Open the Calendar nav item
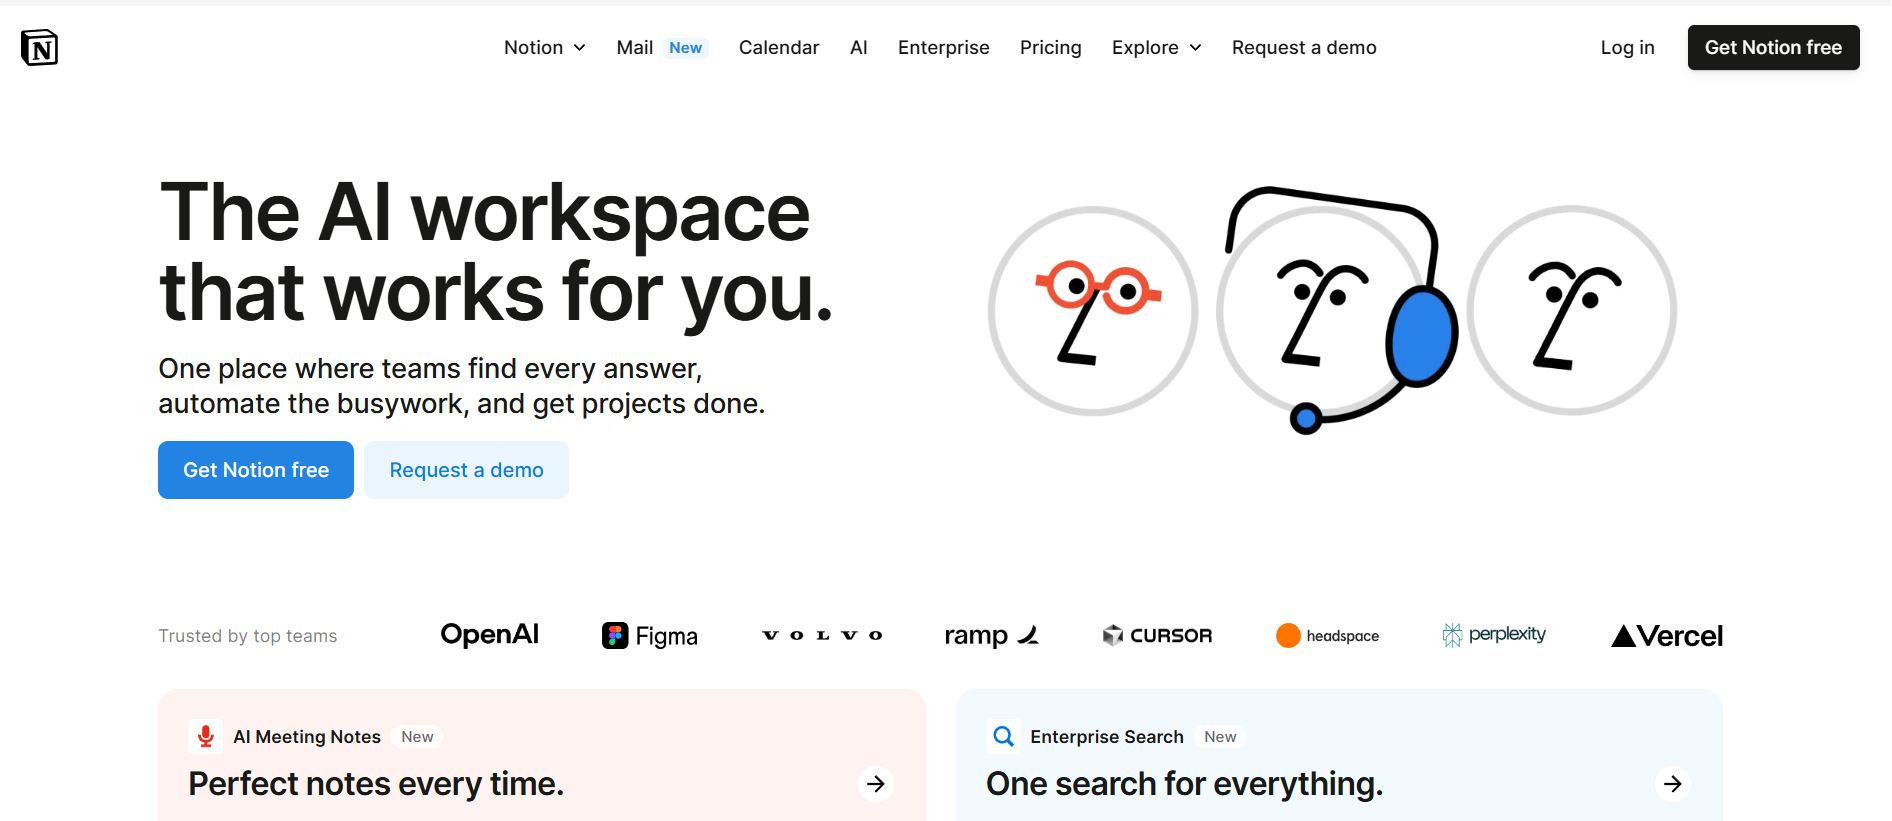The image size is (1892, 821). click(779, 47)
